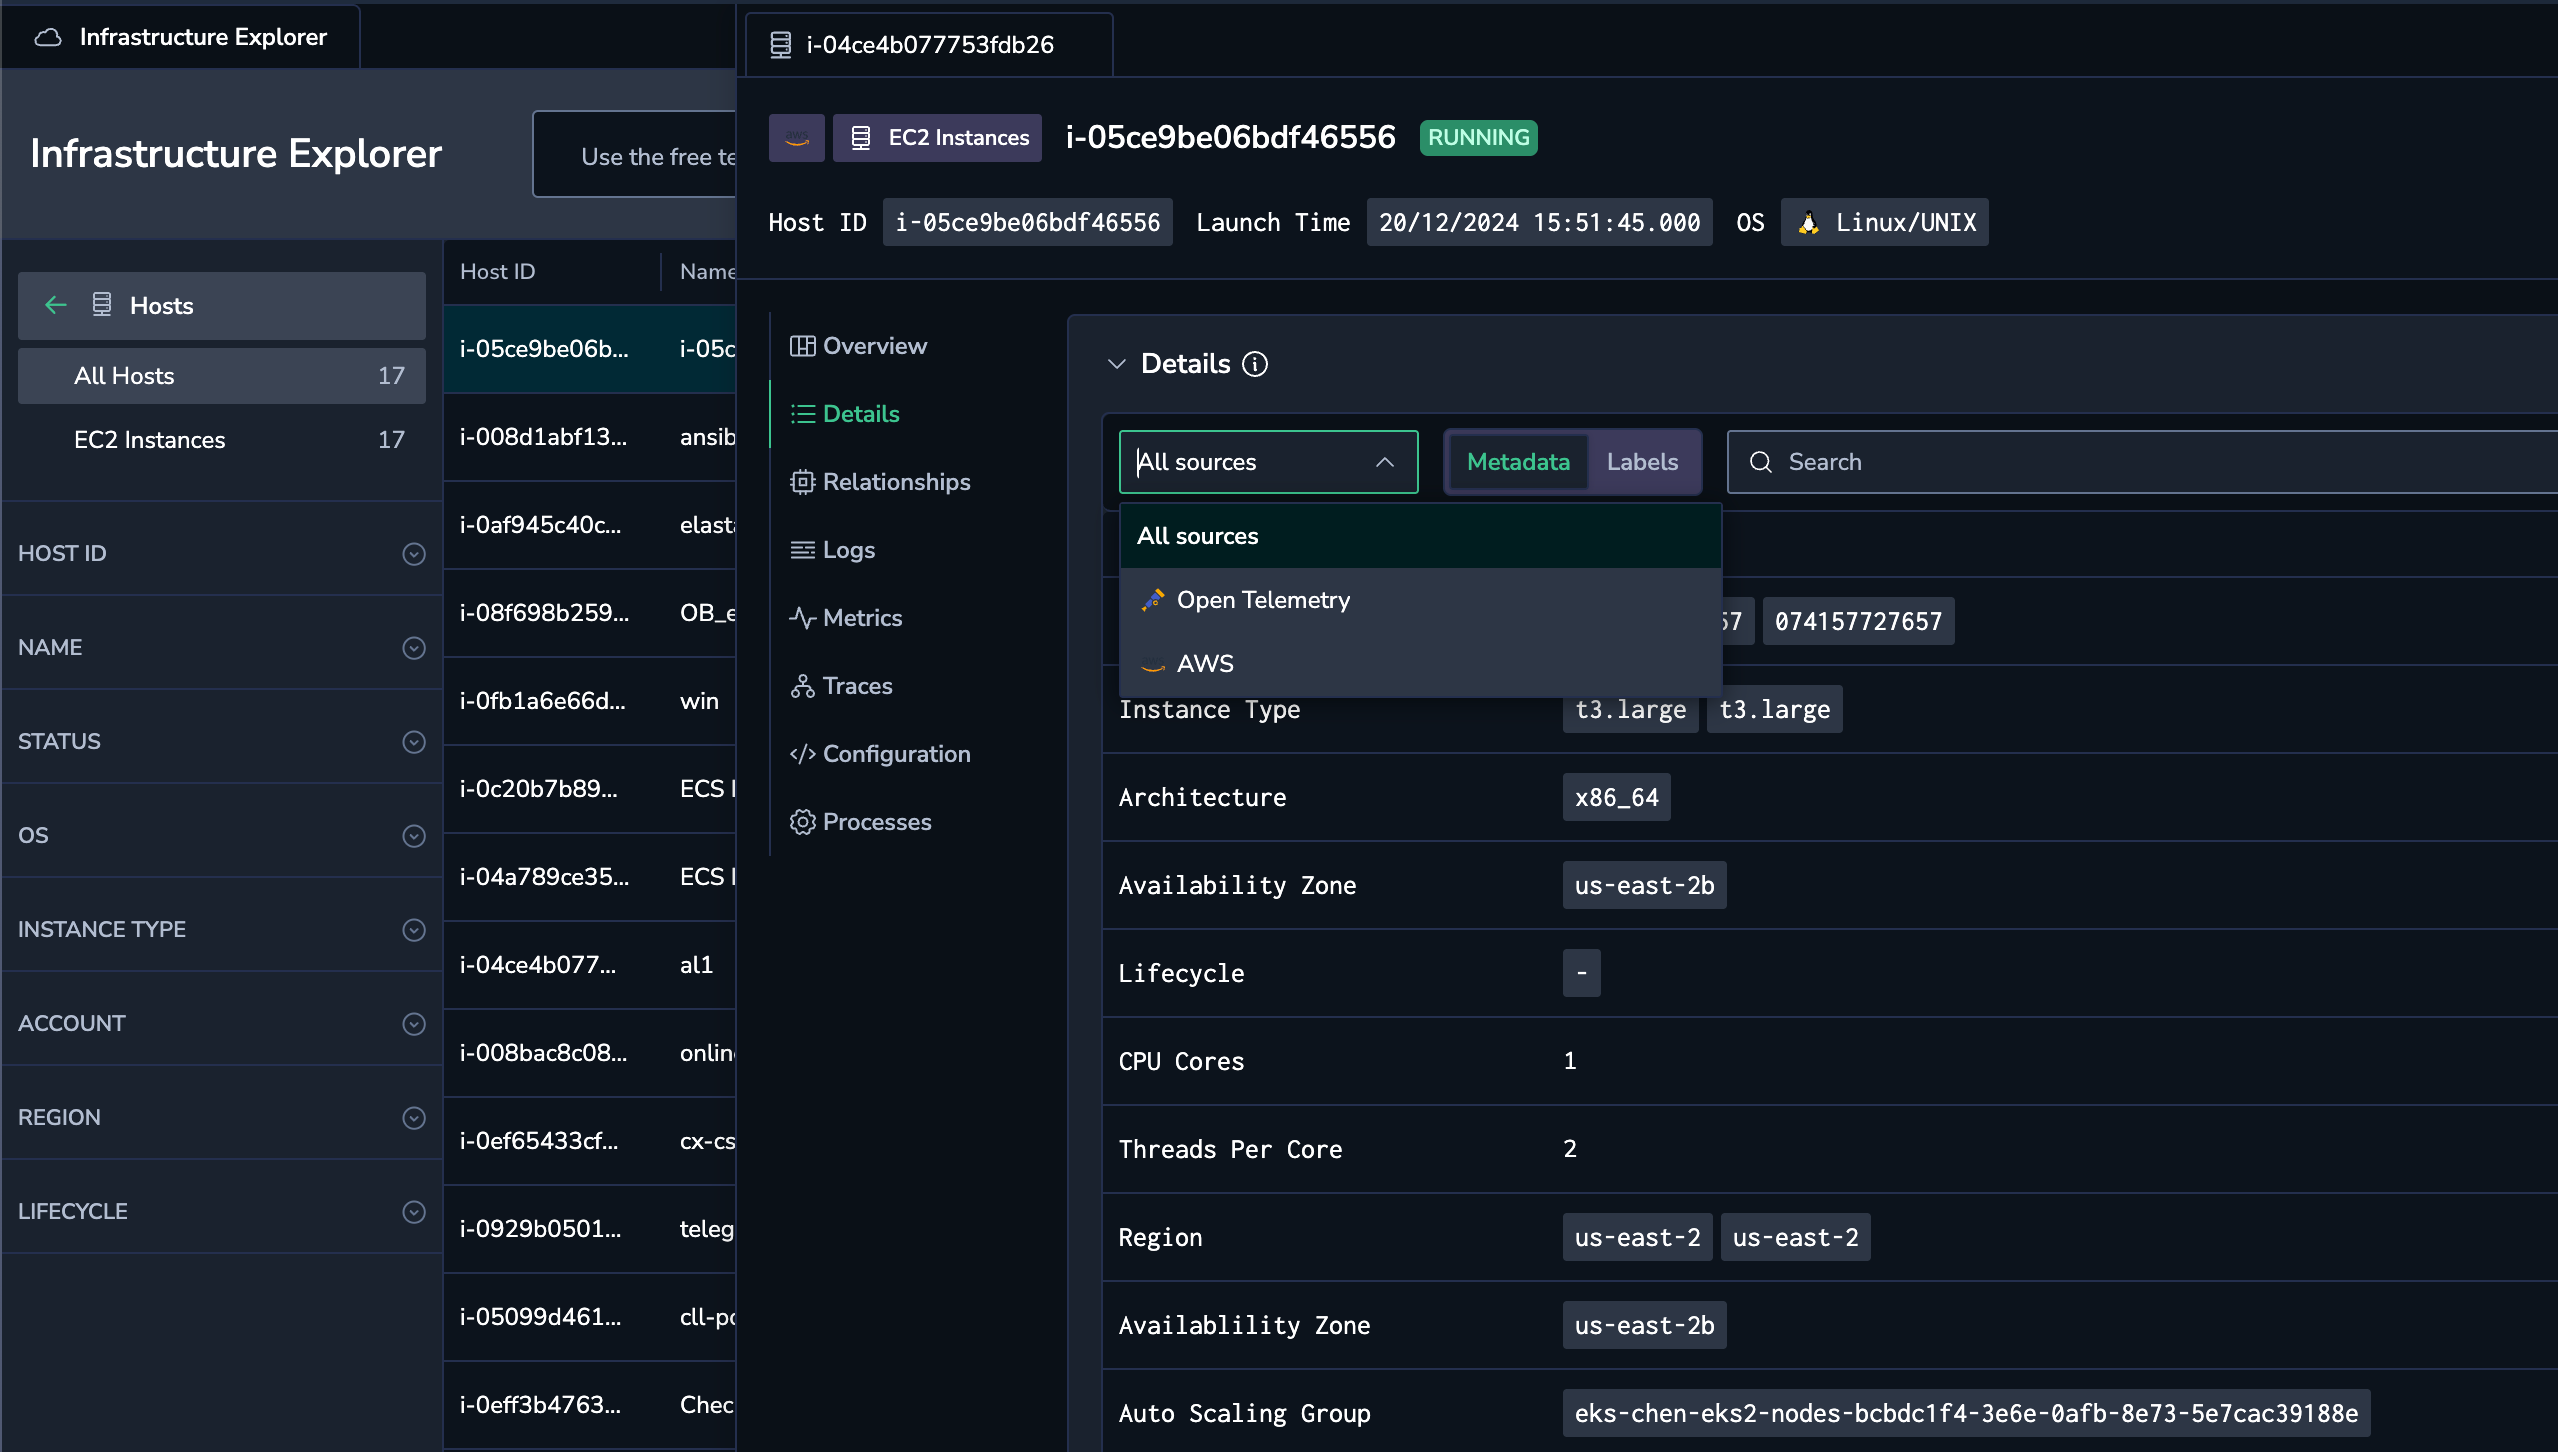Switch to the Labels toggle

click(1642, 462)
